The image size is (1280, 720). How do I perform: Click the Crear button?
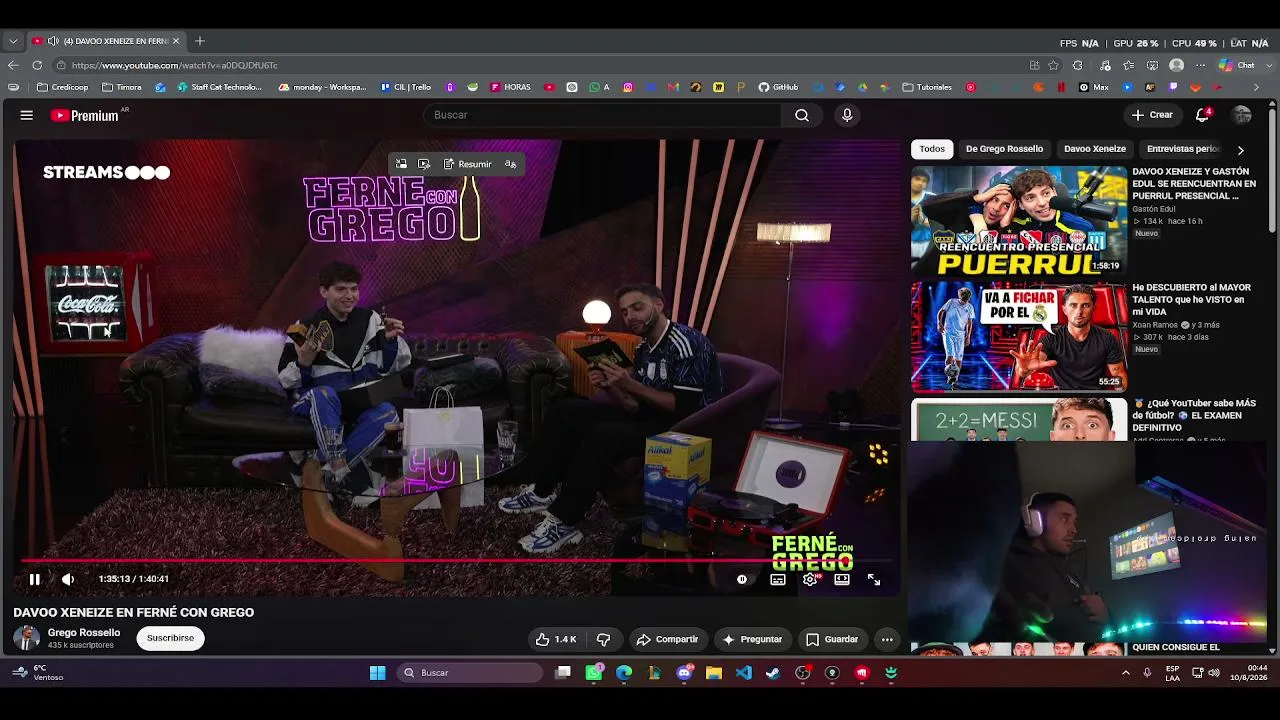(1152, 115)
